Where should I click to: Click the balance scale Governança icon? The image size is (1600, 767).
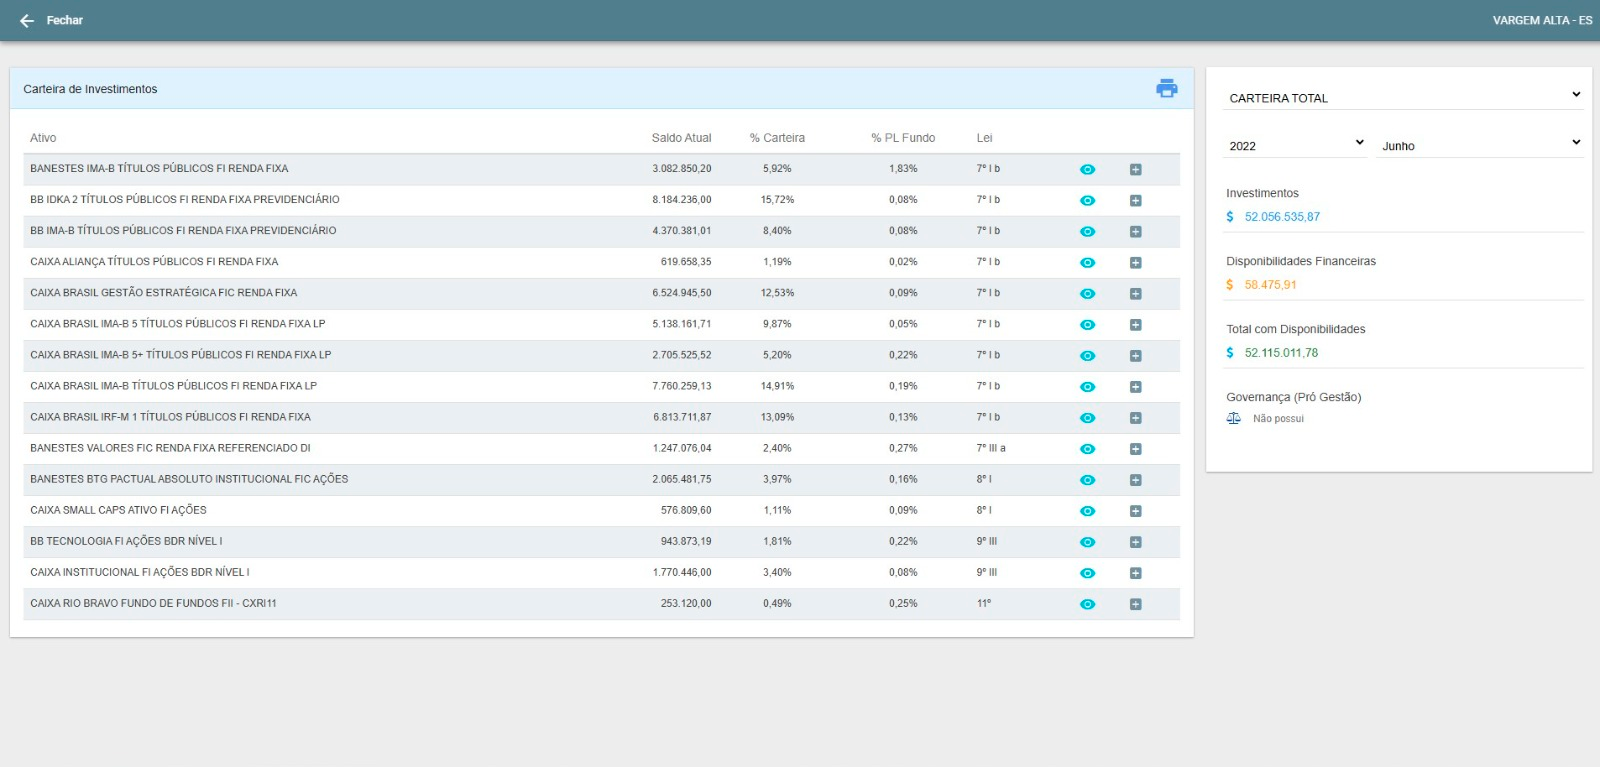pyautogui.click(x=1233, y=418)
